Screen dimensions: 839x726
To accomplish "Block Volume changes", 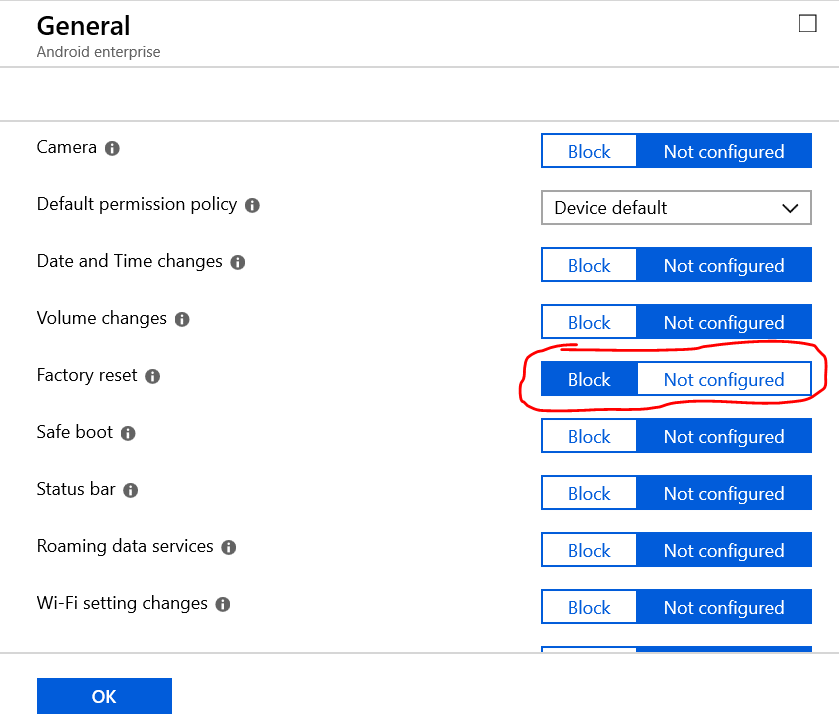I will 588,322.
